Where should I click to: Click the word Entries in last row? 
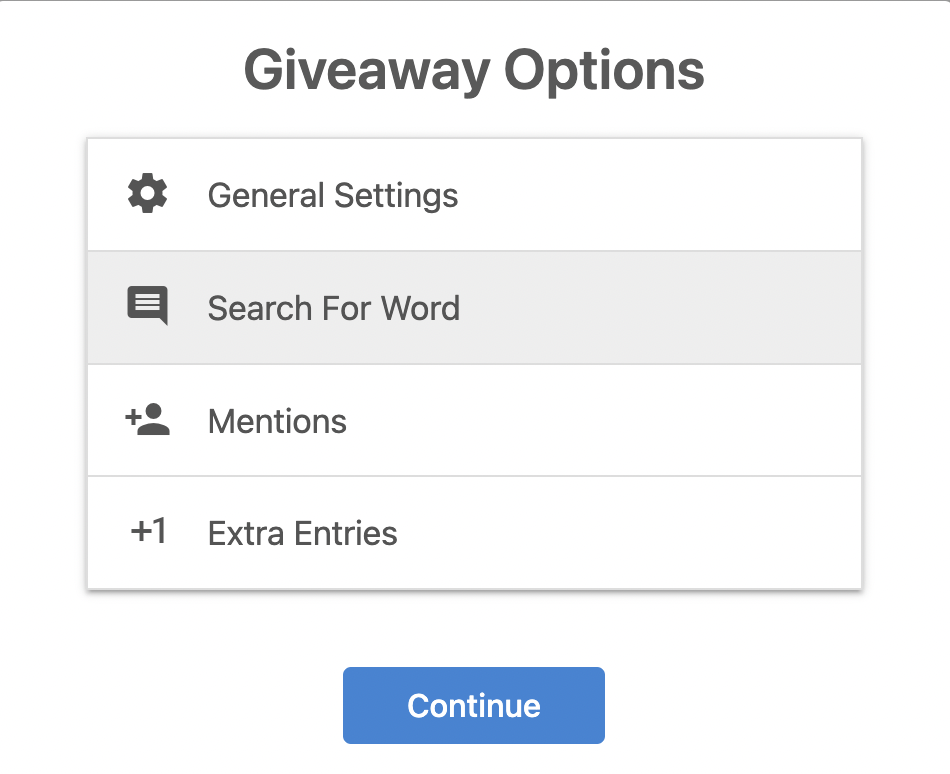point(346,534)
